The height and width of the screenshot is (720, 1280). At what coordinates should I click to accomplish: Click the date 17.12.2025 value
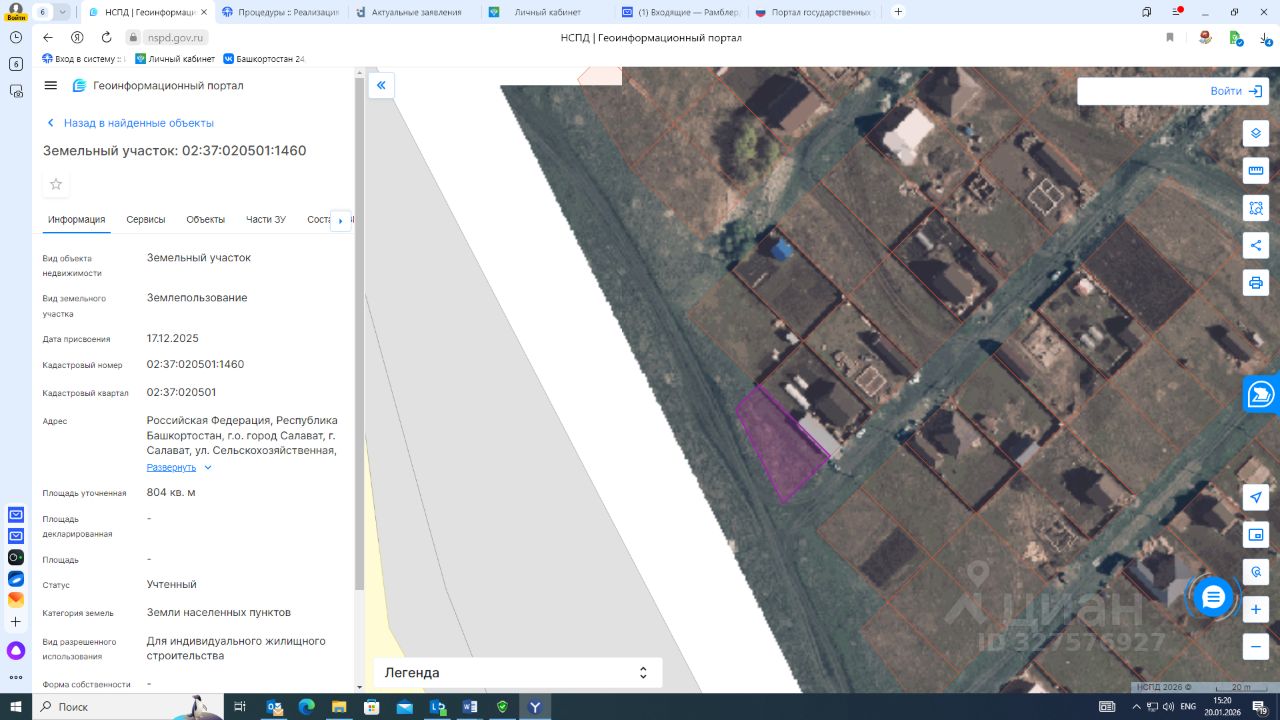173,338
